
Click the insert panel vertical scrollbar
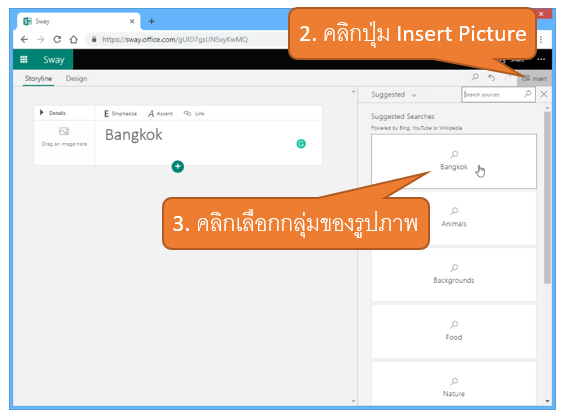pyautogui.click(x=547, y=197)
